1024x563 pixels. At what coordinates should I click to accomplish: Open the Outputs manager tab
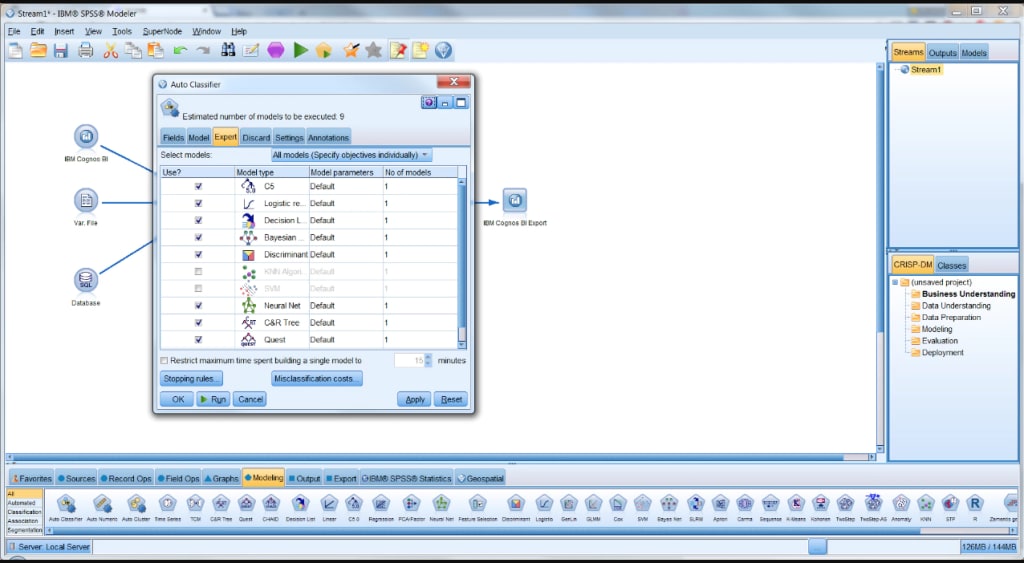[942, 53]
